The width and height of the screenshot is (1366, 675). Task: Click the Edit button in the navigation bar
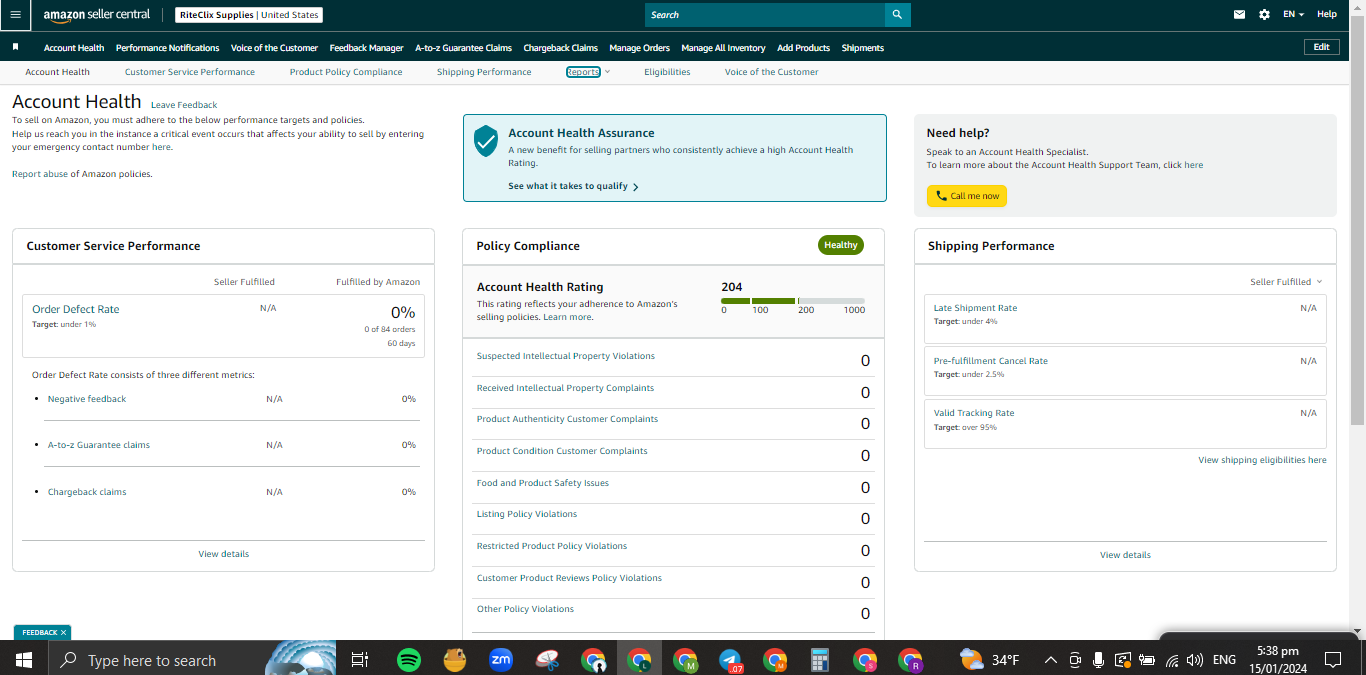point(1322,47)
